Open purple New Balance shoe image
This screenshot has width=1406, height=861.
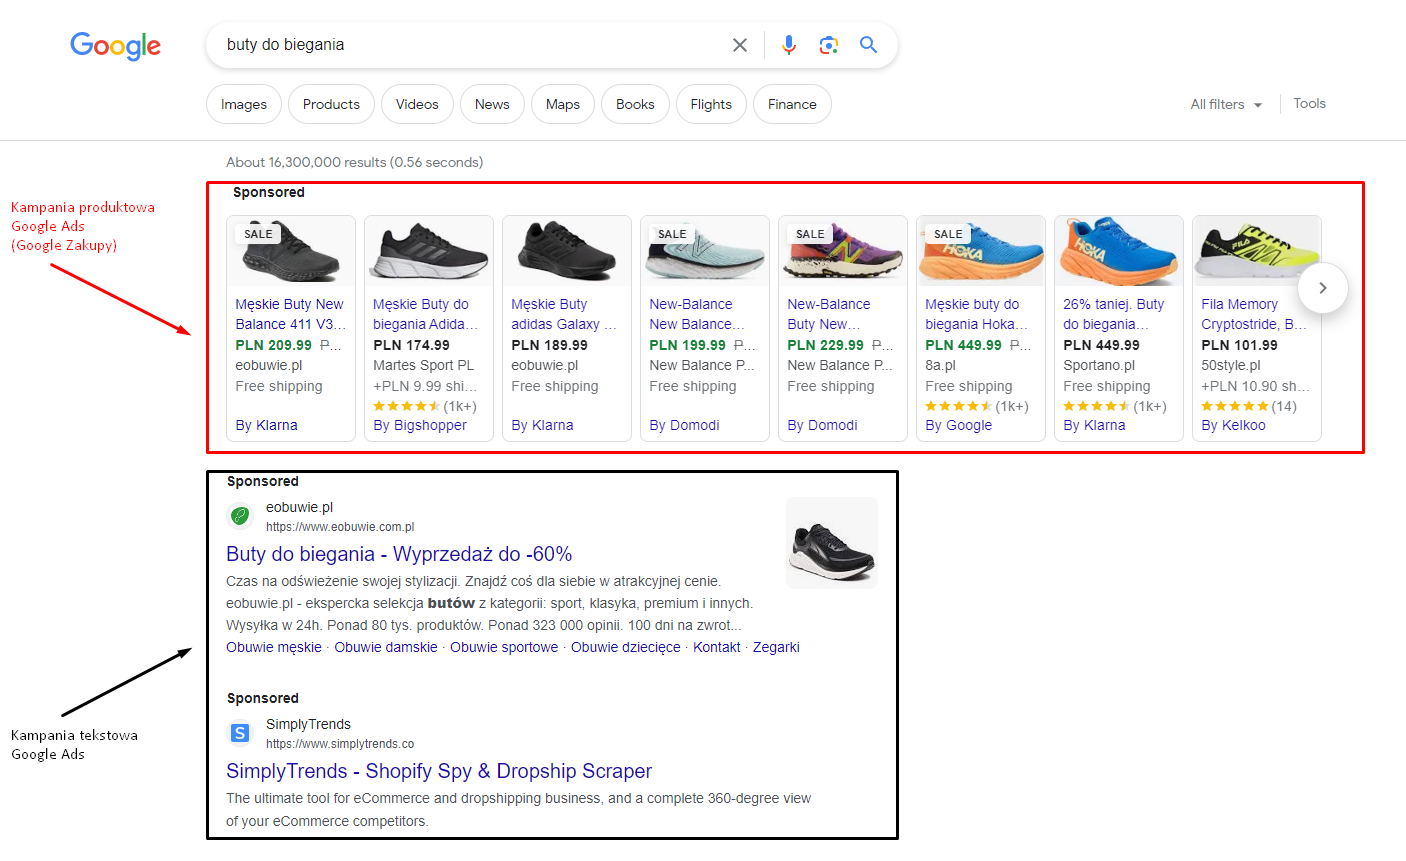[843, 251]
